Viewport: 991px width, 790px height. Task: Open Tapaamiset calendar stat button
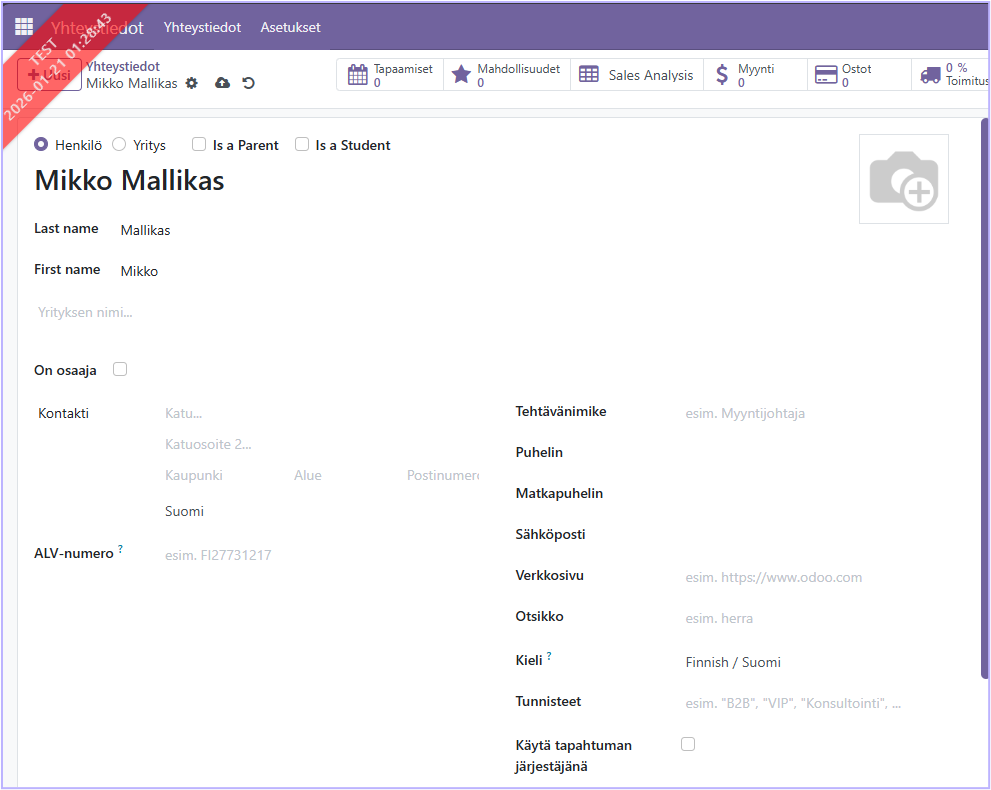point(390,75)
